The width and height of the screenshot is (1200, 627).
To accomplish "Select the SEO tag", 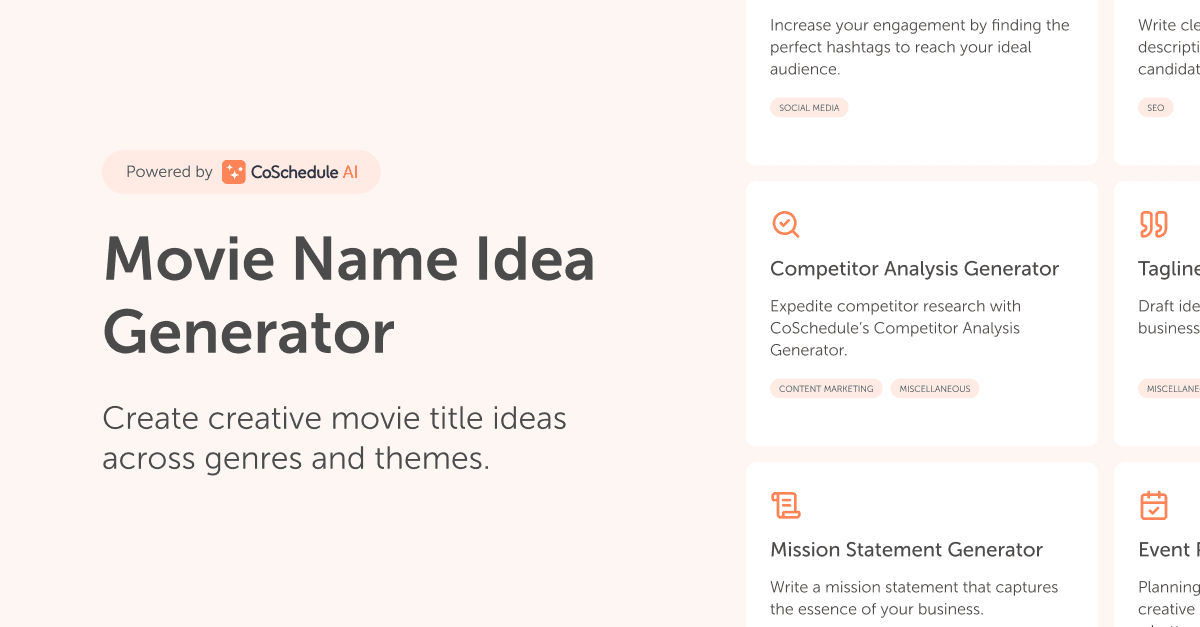I will point(1156,108).
